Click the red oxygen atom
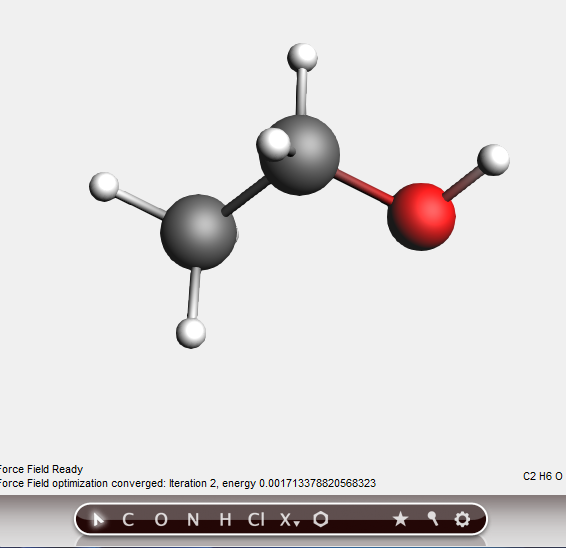The width and height of the screenshot is (566, 548). [421, 217]
